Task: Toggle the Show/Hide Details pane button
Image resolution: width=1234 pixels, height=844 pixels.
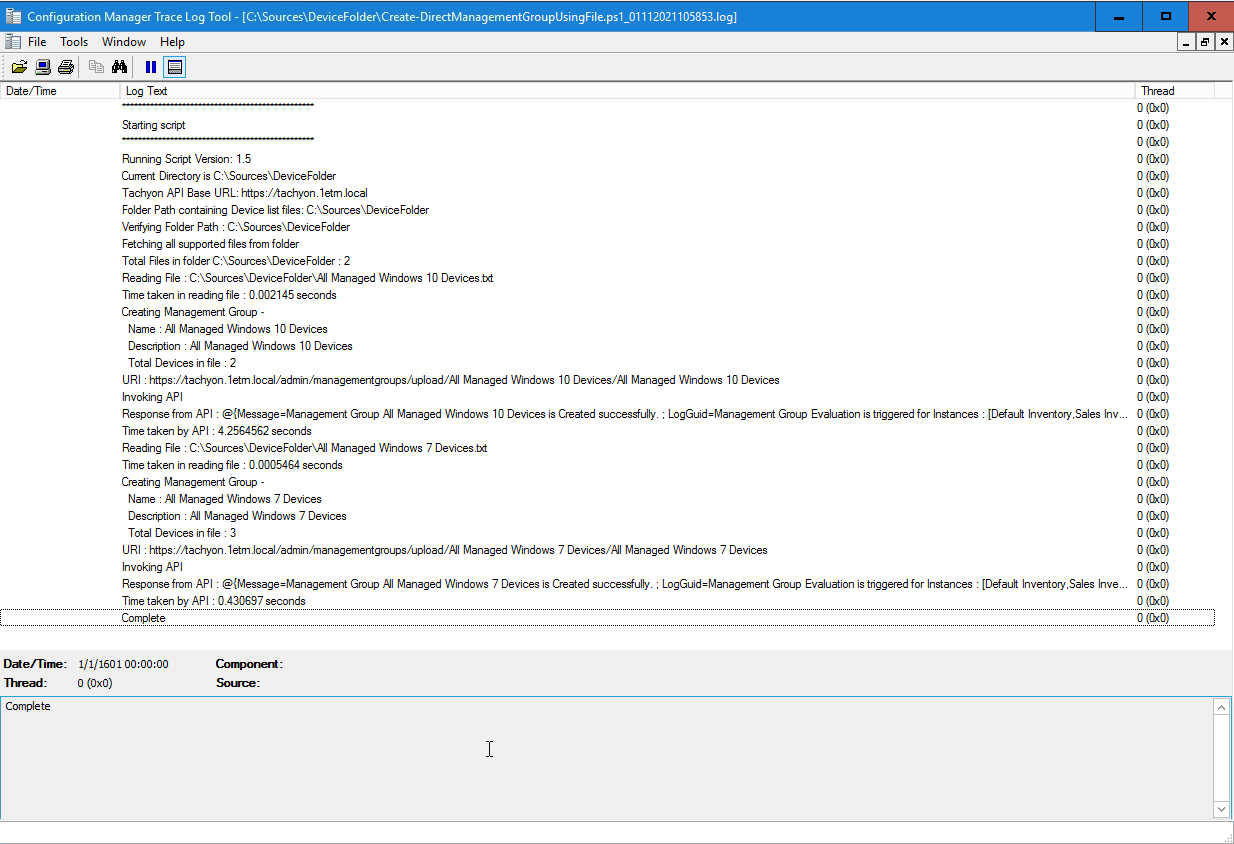Action: coord(175,67)
